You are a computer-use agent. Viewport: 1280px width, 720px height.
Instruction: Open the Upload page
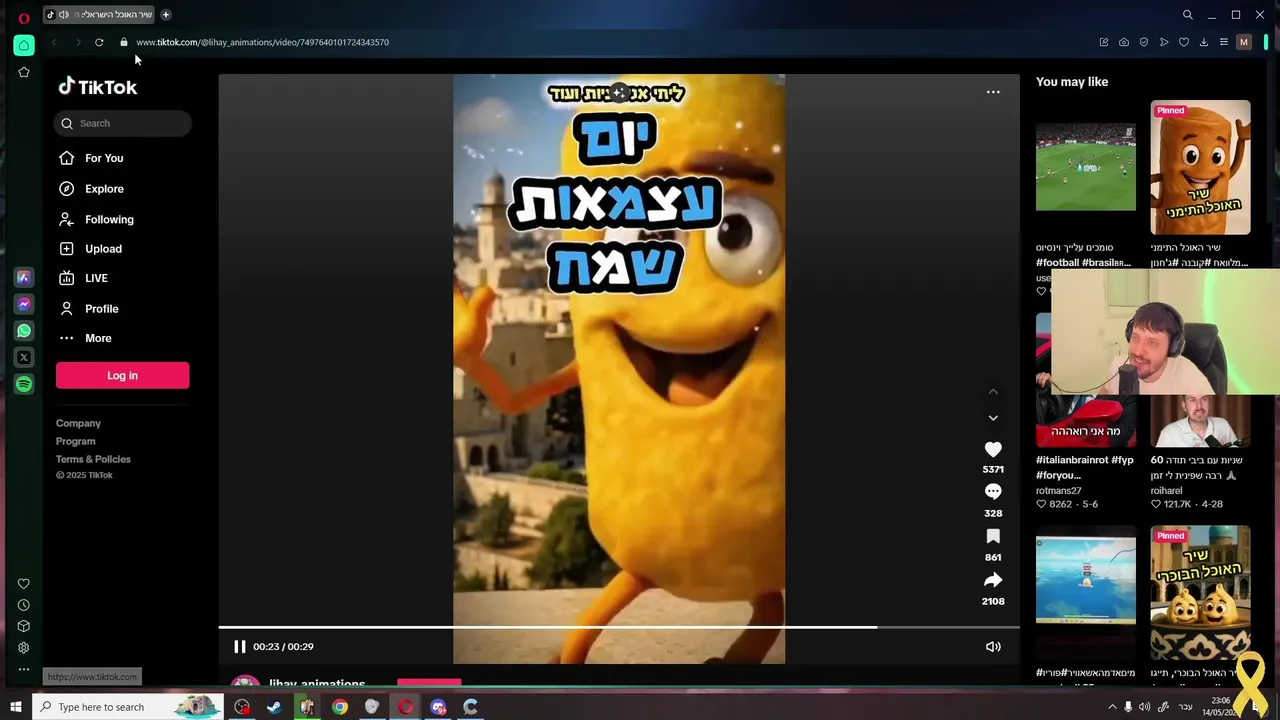pyautogui.click(x=103, y=249)
